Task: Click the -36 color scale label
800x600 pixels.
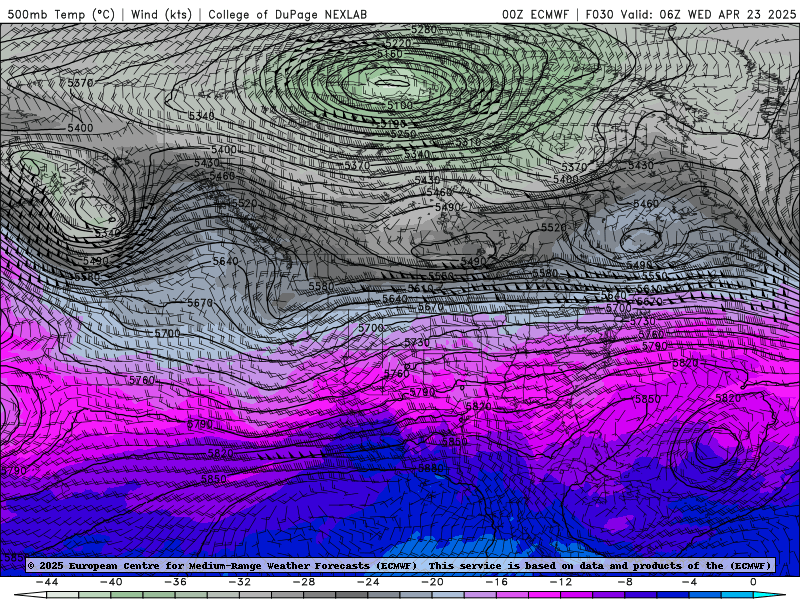Action: click(x=175, y=582)
